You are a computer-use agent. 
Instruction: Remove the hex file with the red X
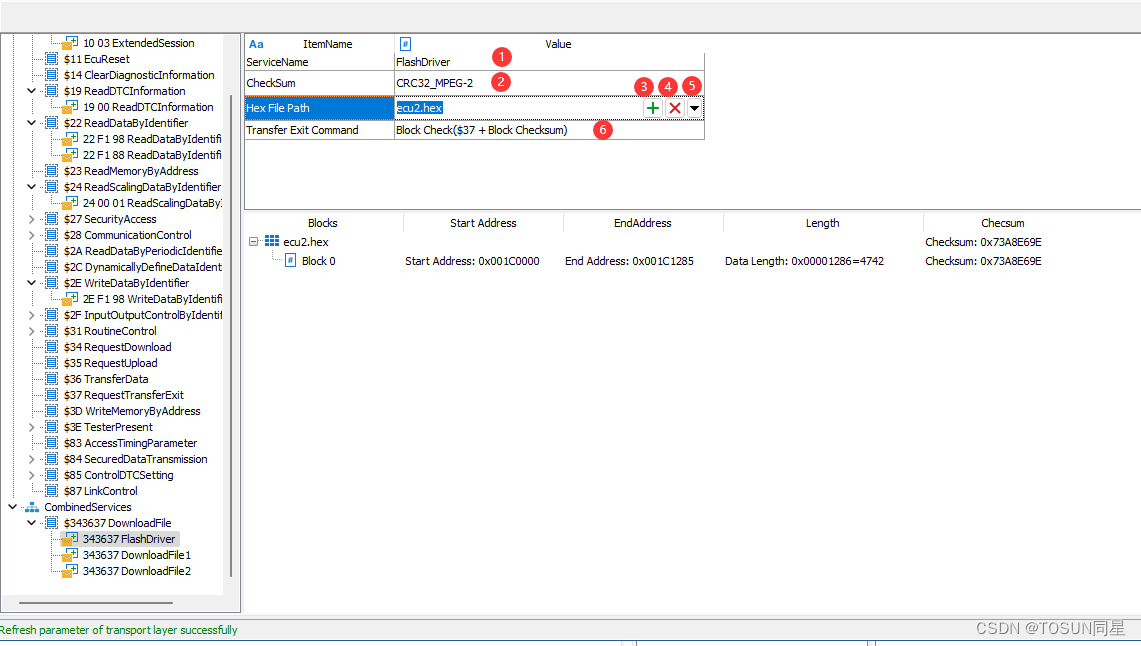(675, 108)
